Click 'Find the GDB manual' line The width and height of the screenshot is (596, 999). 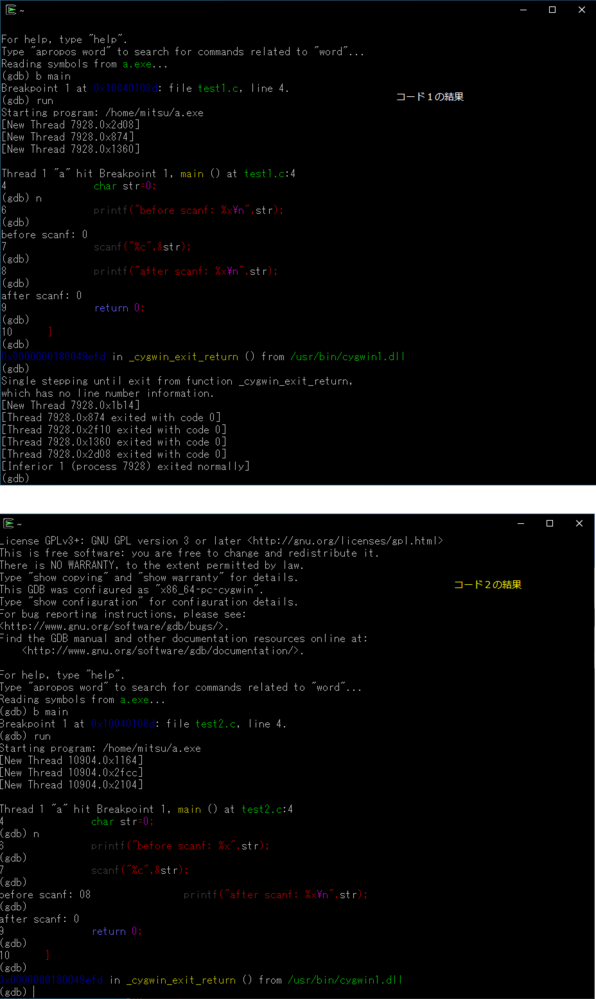coord(184,638)
